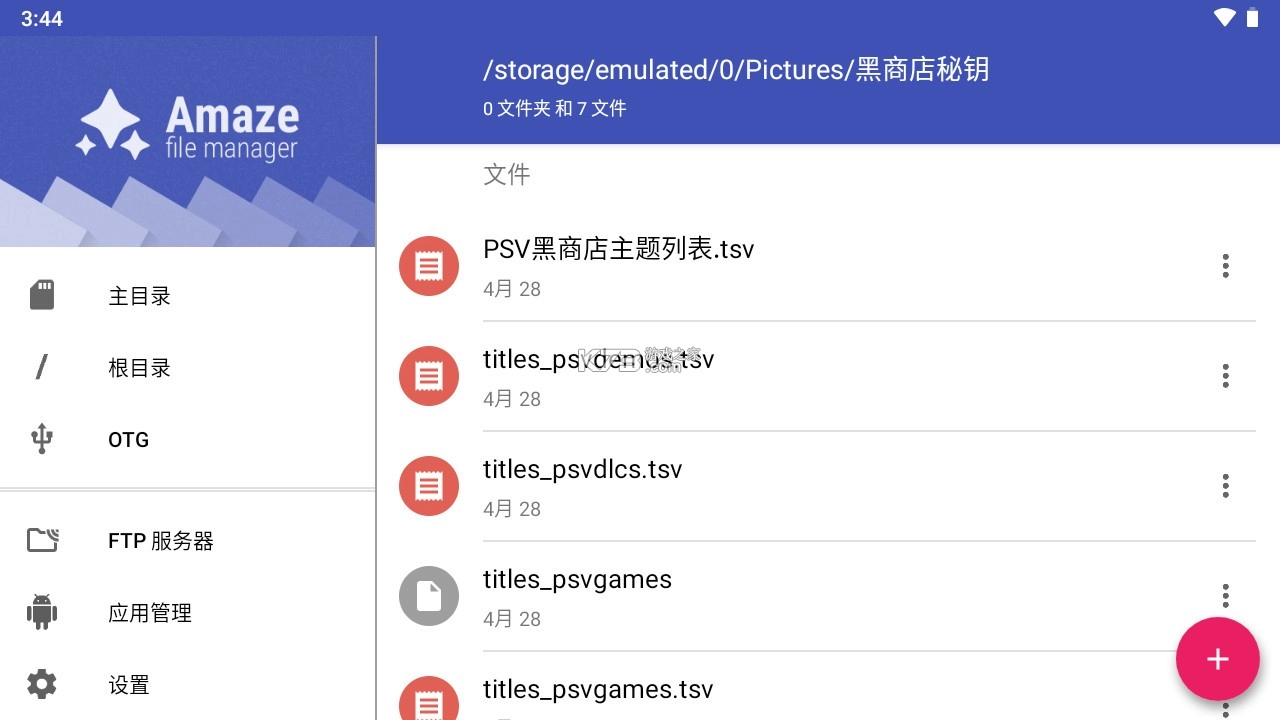
Task: Click the FTP server folder icon
Action: 41,540
